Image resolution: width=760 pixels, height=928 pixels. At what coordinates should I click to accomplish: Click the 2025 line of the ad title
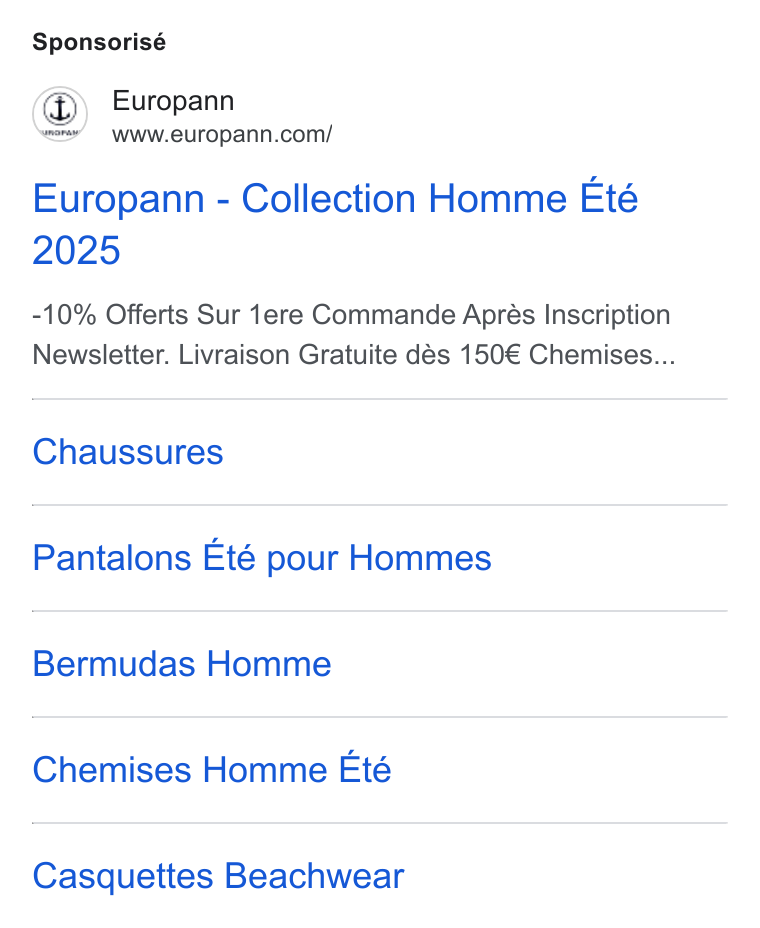[x=76, y=250]
